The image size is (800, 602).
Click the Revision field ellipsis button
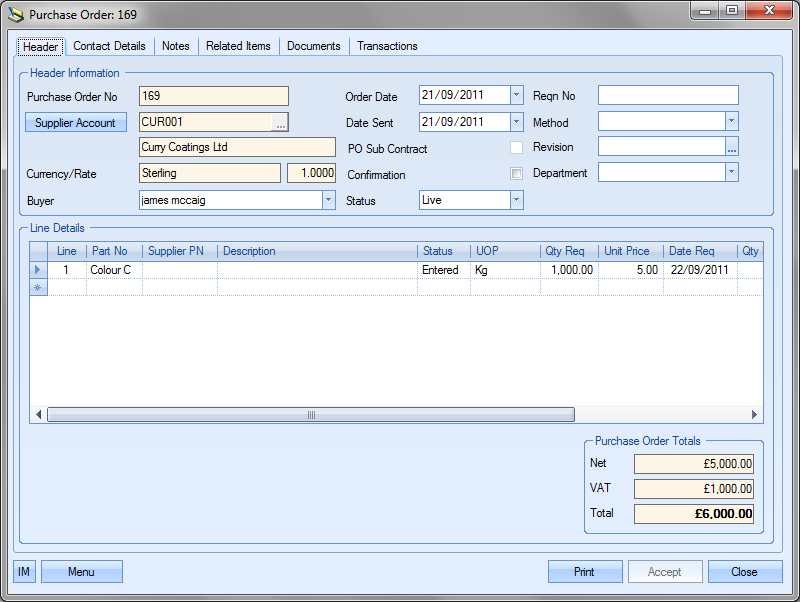pos(731,147)
